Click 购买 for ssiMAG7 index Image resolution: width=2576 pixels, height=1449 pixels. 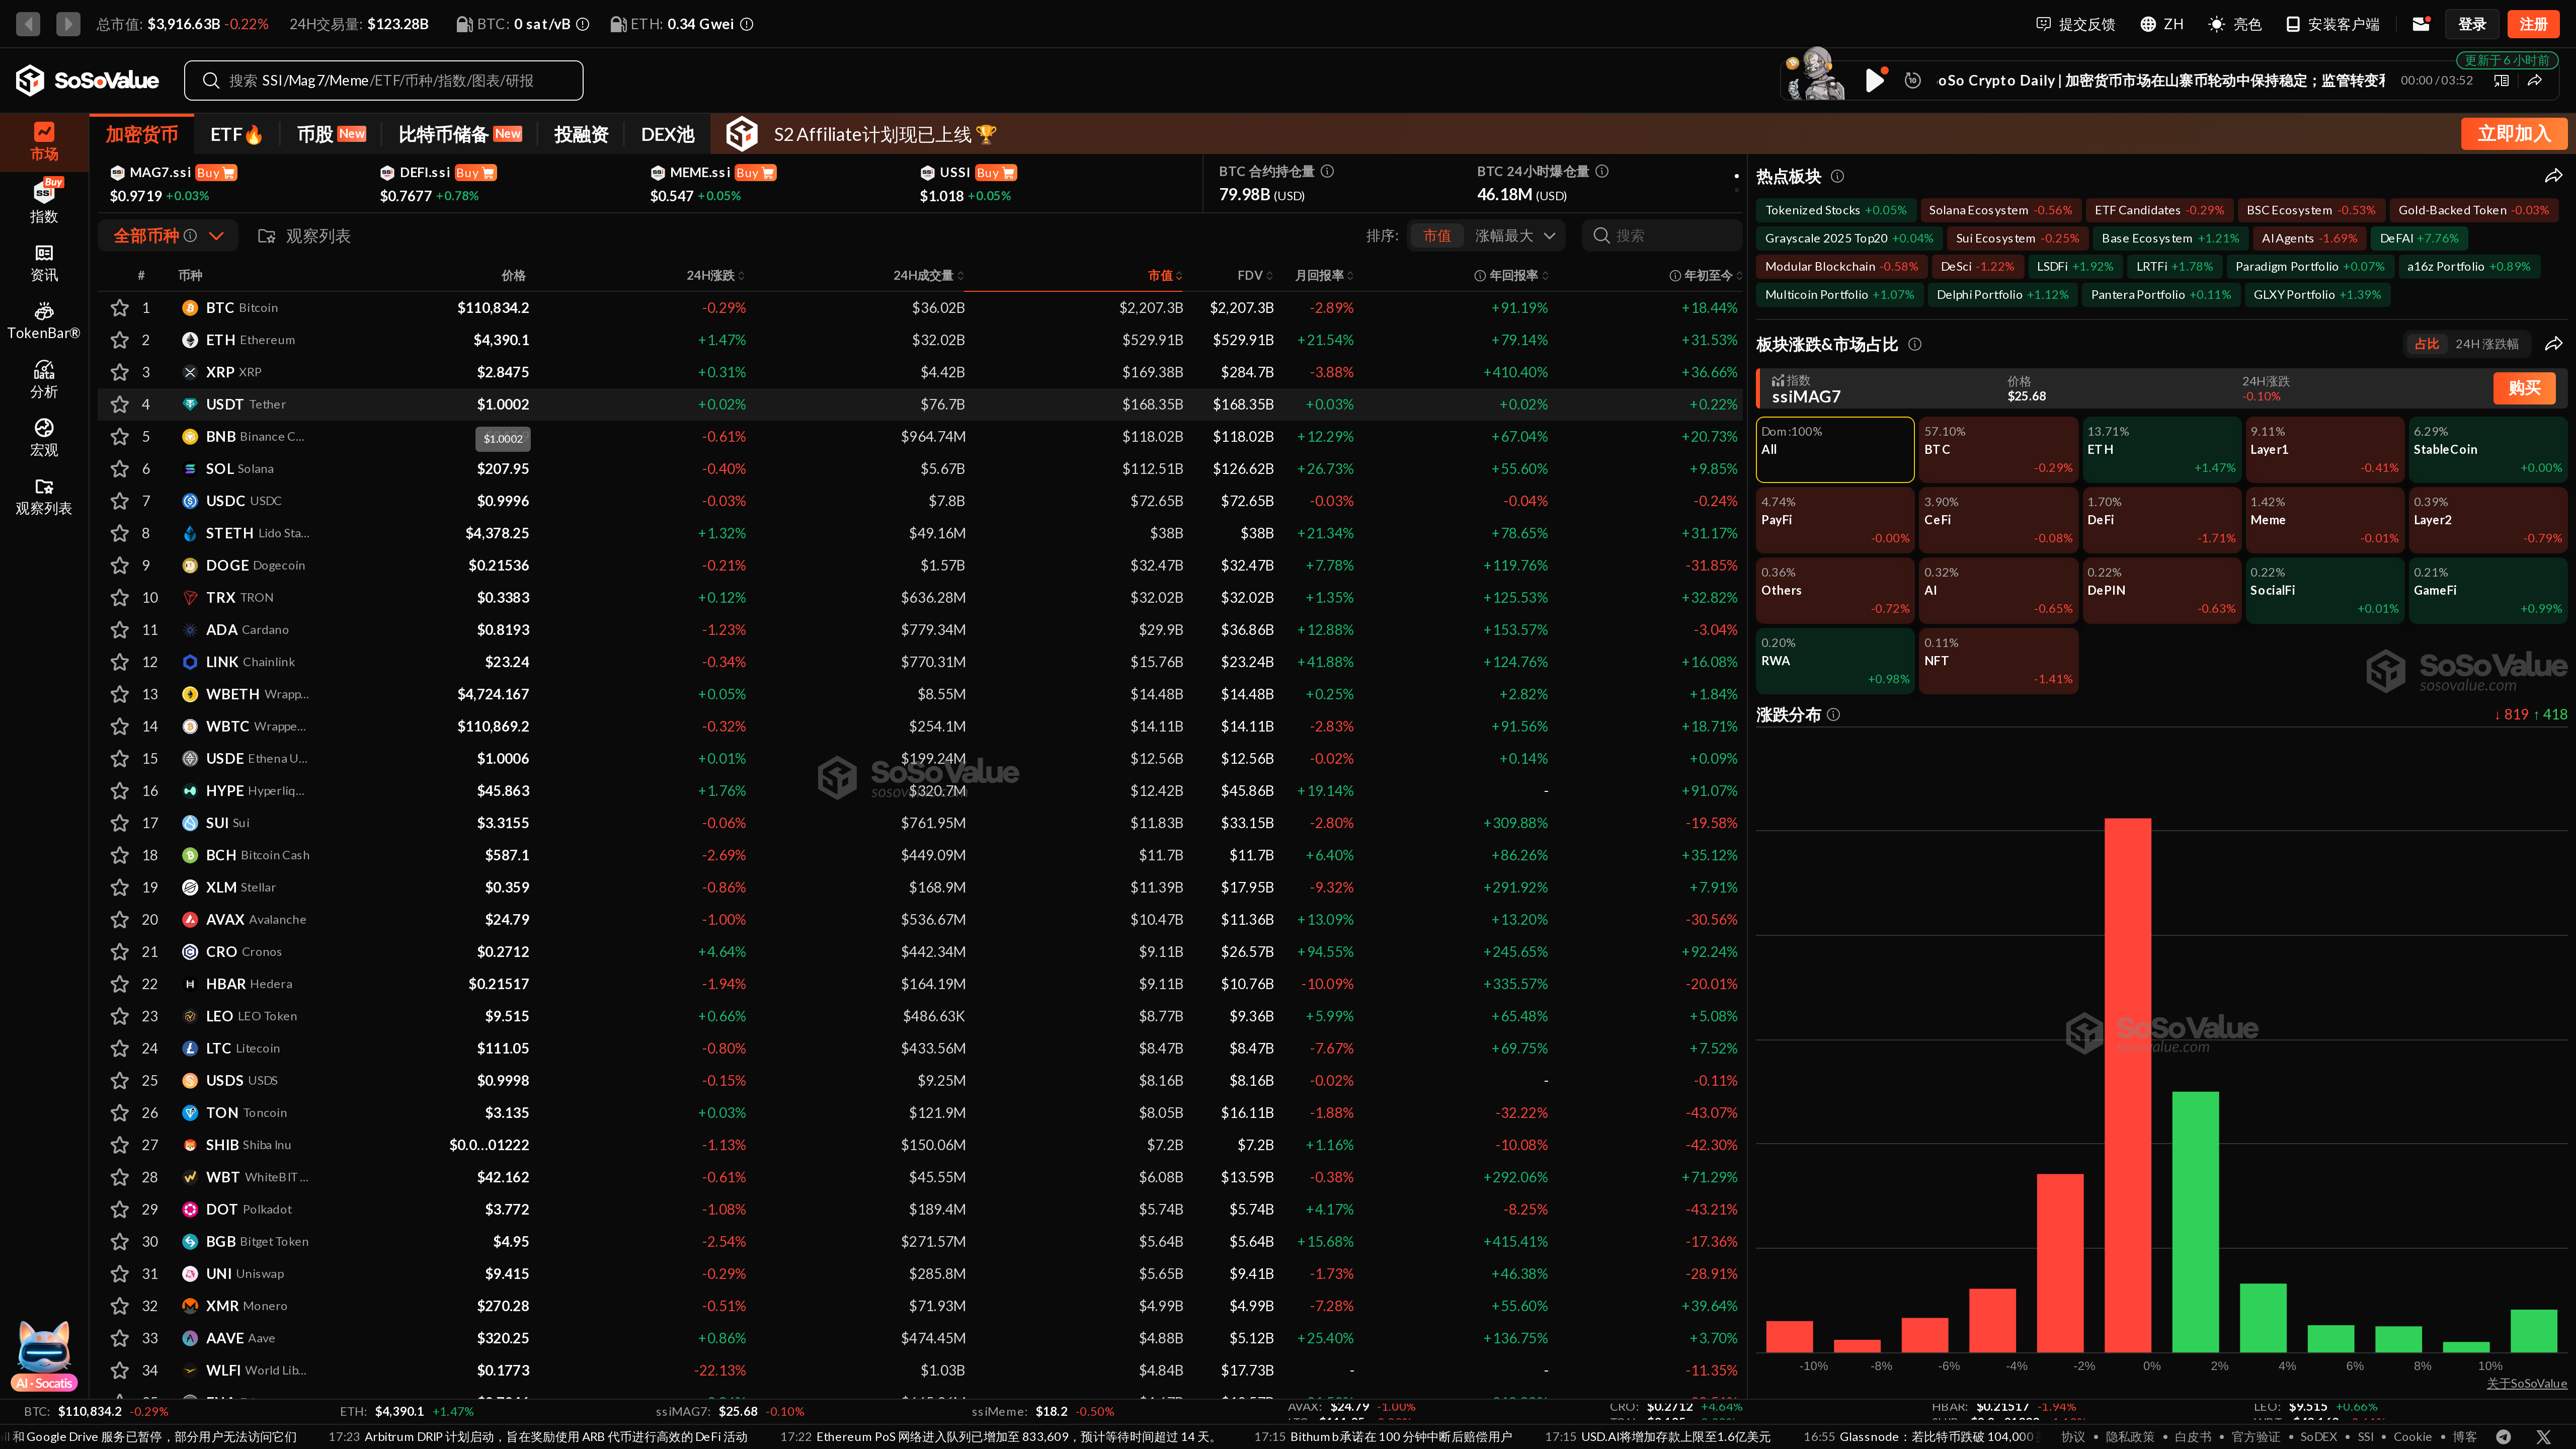pos(2524,388)
